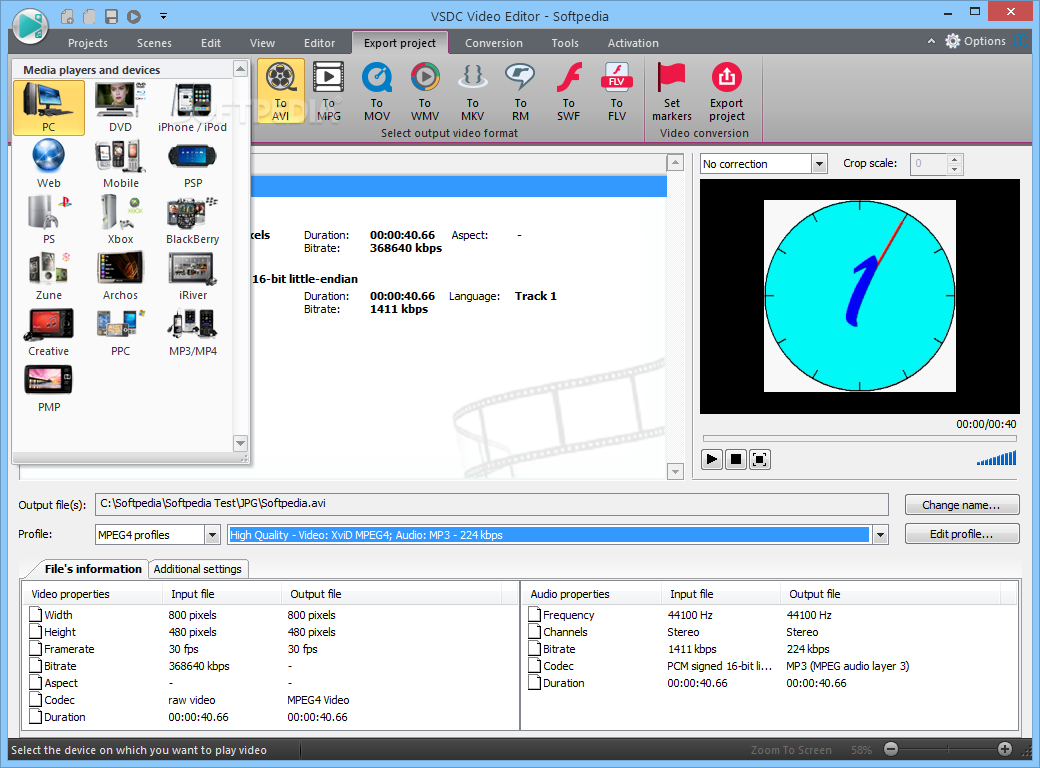Toggle the audio Channels checkbox
The width and height of the screenshot is (1040, 768).
[x=534, y=632]
